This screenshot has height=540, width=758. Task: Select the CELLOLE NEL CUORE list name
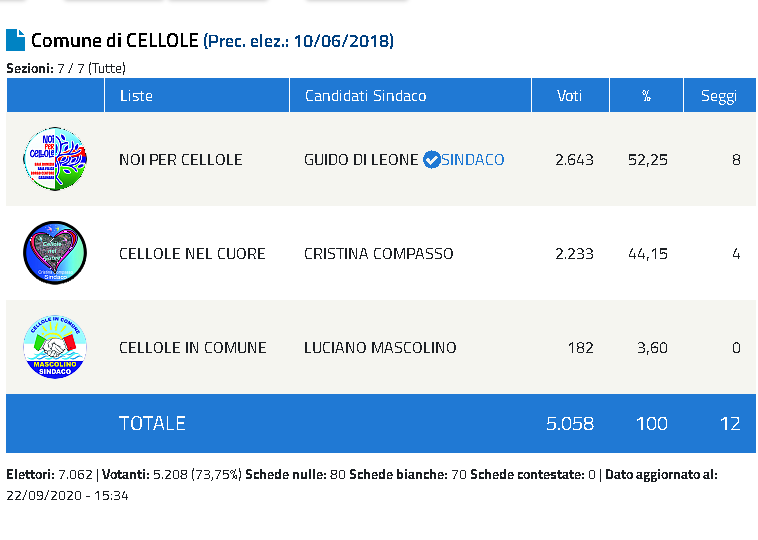[x=192, y=253]
